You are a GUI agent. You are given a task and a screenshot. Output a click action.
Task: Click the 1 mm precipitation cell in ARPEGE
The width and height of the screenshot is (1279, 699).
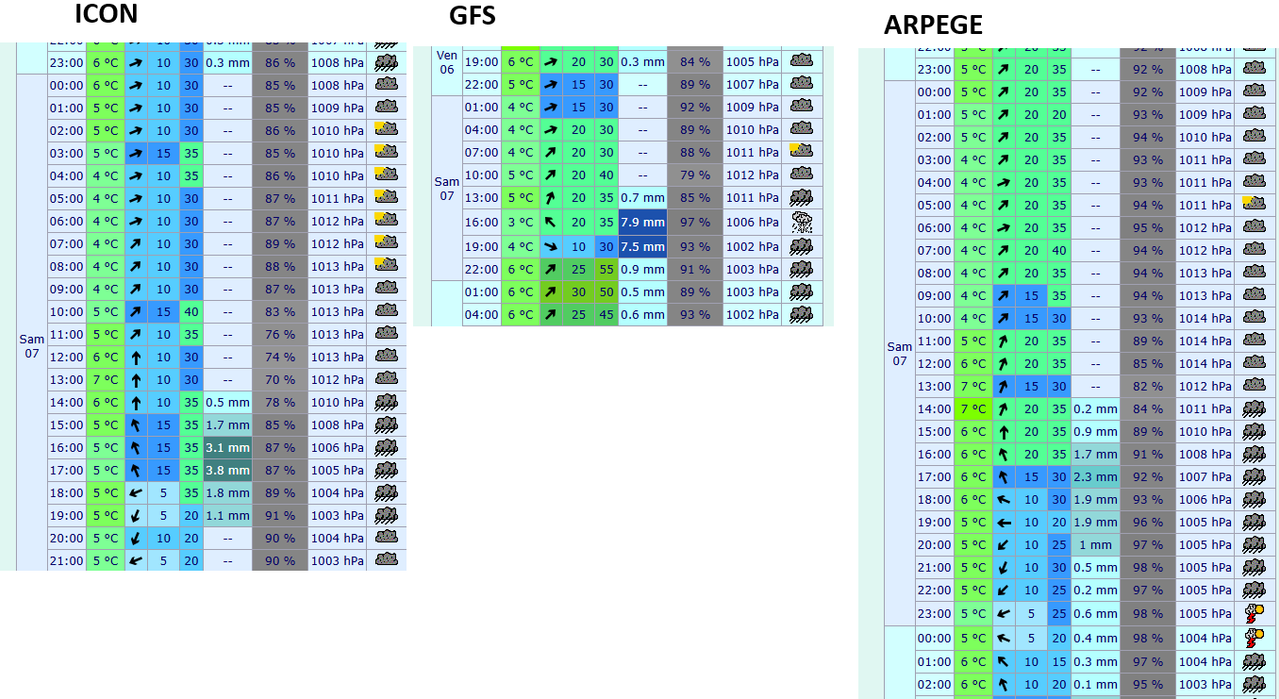pos(1095,544)
